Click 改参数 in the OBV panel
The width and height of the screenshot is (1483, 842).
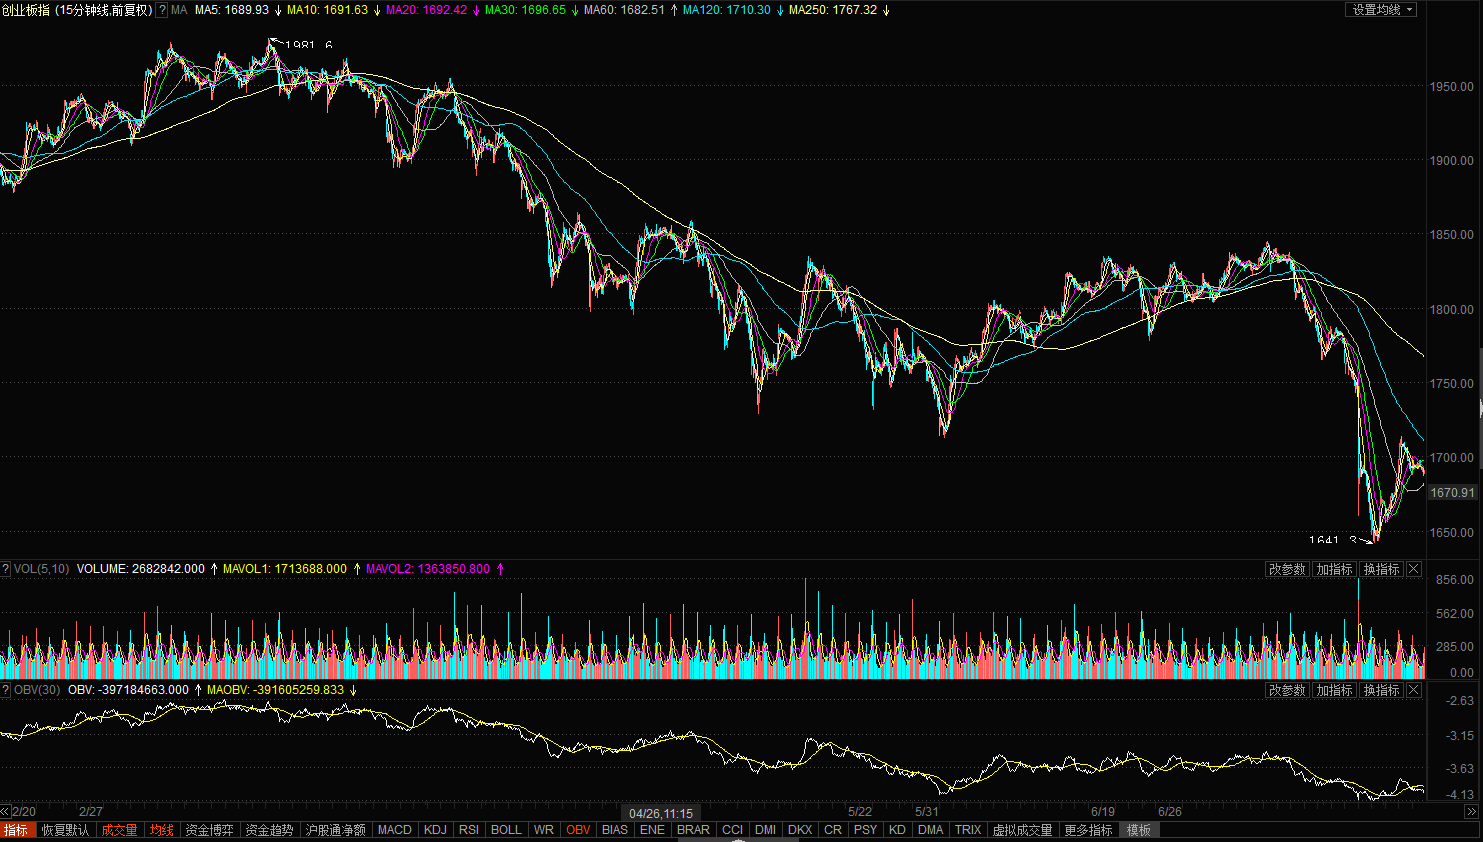(x=1287, y=690)
